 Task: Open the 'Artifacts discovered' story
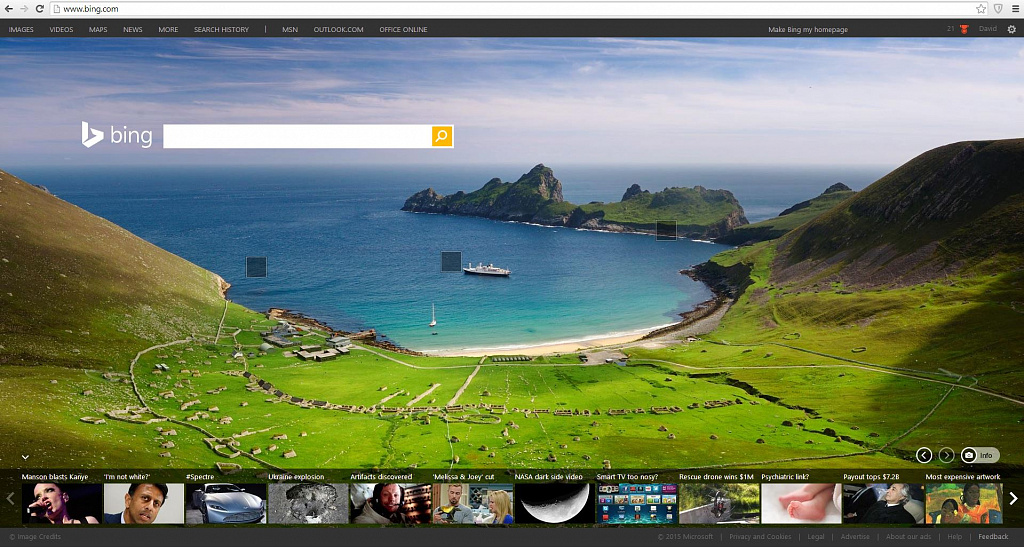(391, 503)
